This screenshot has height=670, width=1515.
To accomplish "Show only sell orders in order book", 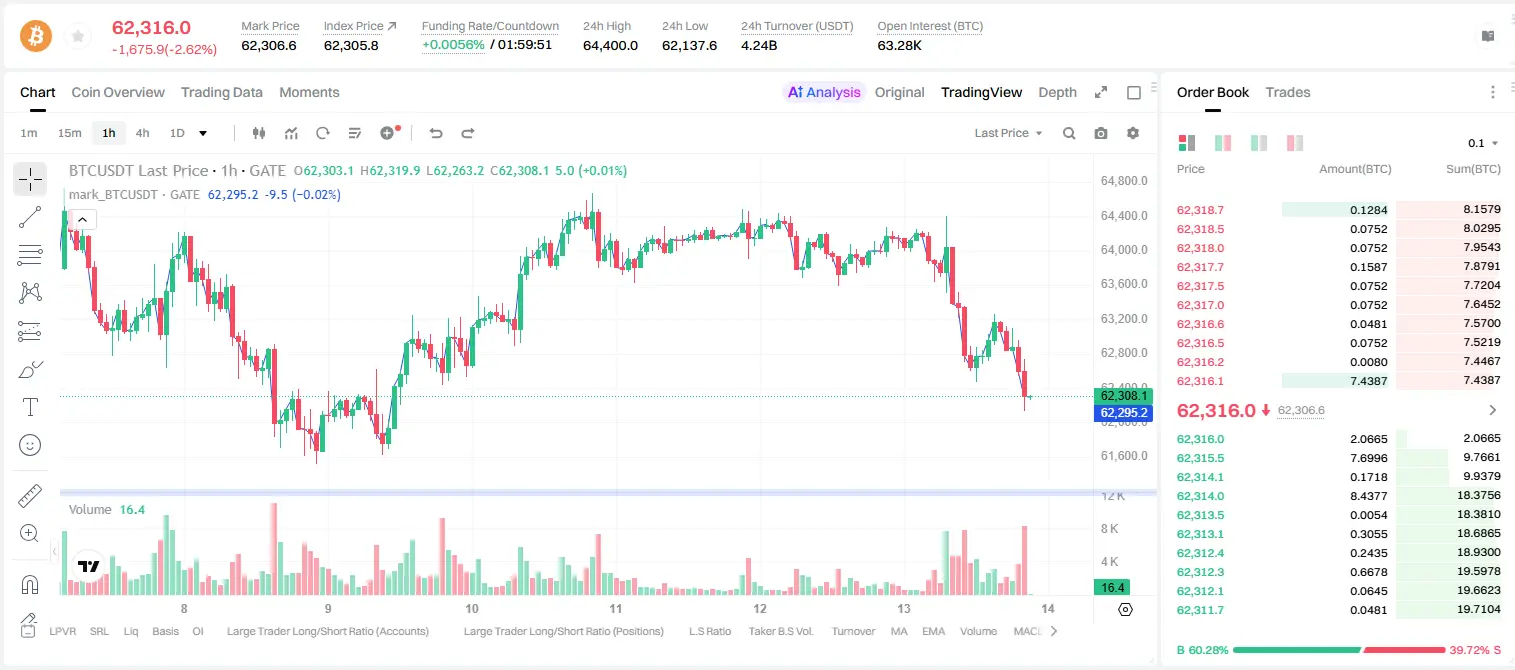I will tap(1295, 143).
